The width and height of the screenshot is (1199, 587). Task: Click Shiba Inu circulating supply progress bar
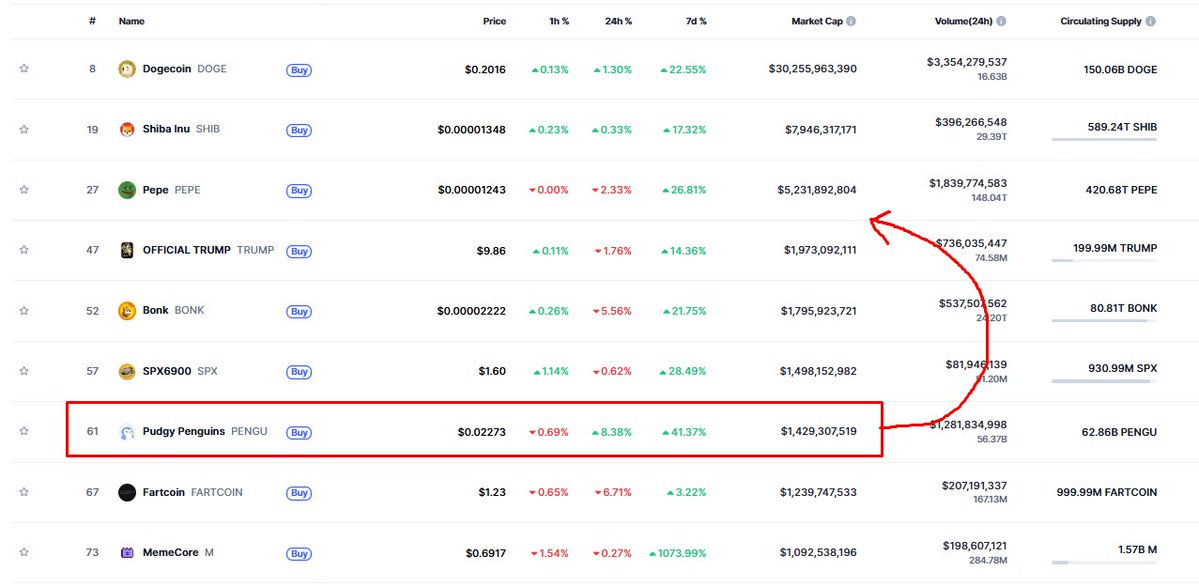pyautogui.click(x=1104, y=140)
